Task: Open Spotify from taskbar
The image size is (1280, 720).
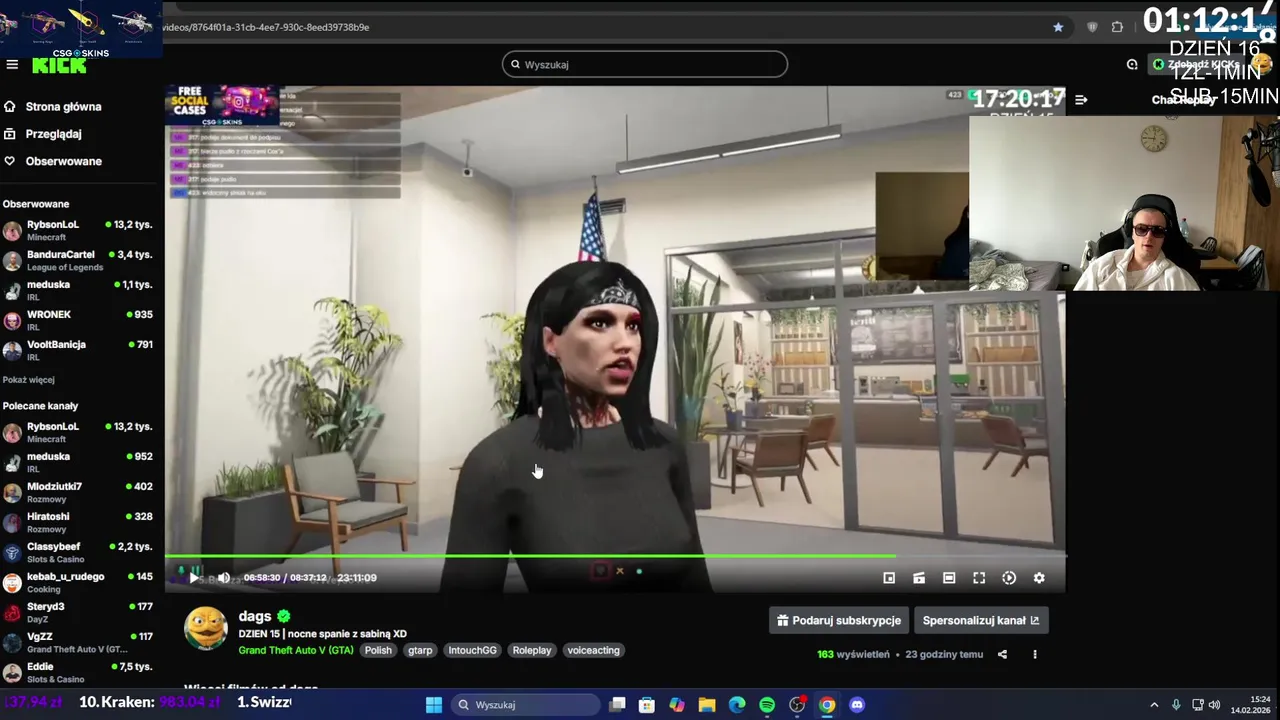Action: click(x=767, y=705)
